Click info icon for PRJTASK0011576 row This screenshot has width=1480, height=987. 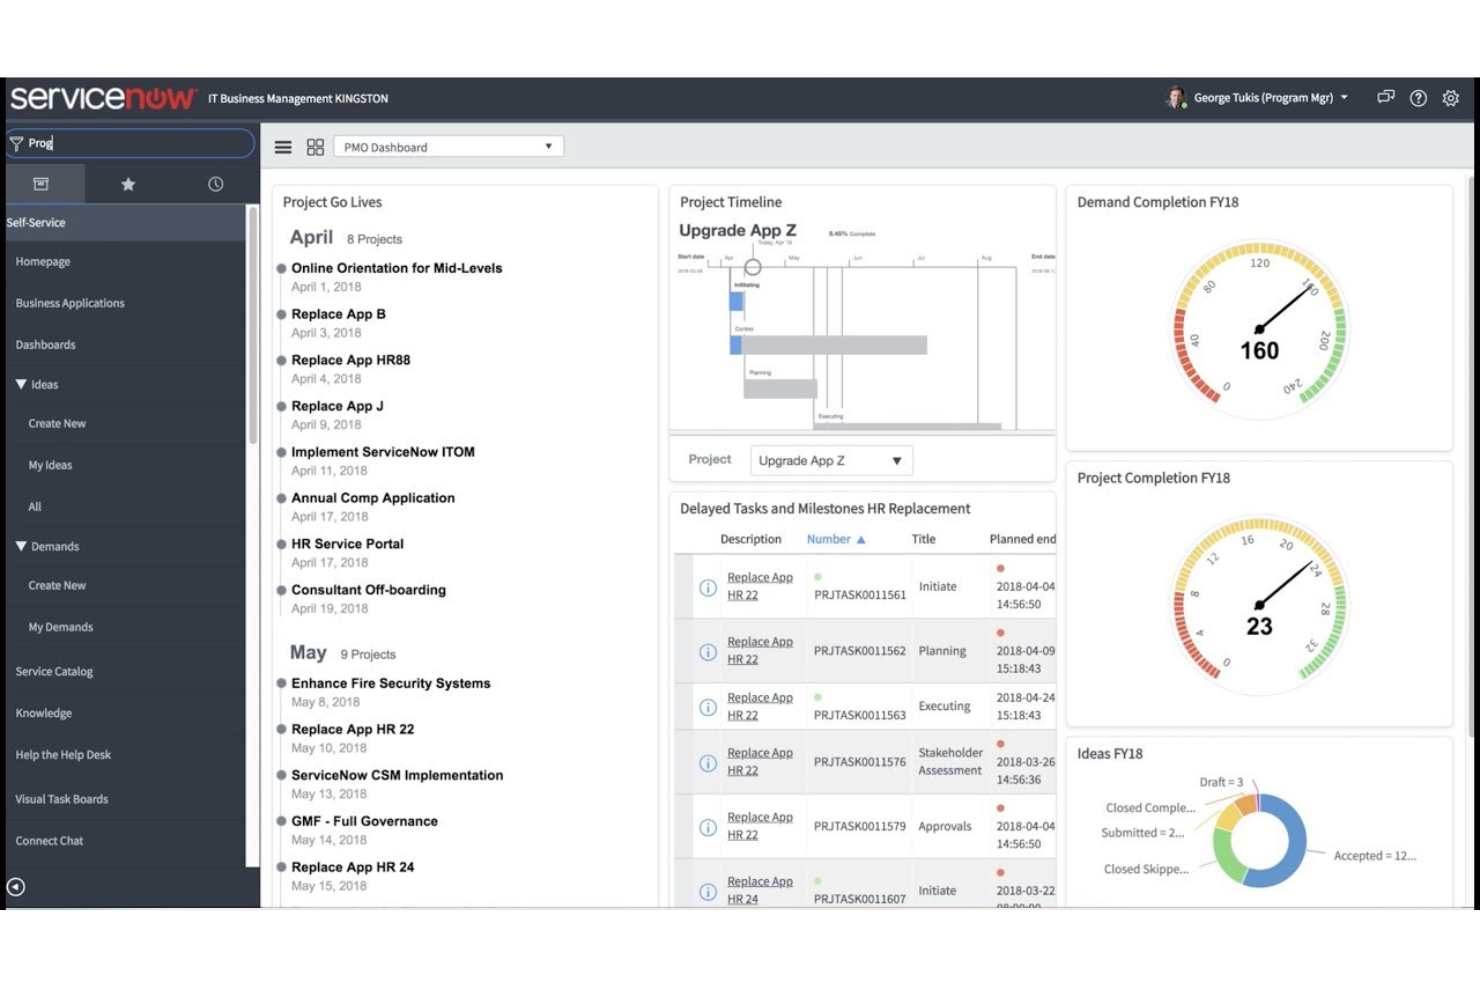(x=707, y=763)
